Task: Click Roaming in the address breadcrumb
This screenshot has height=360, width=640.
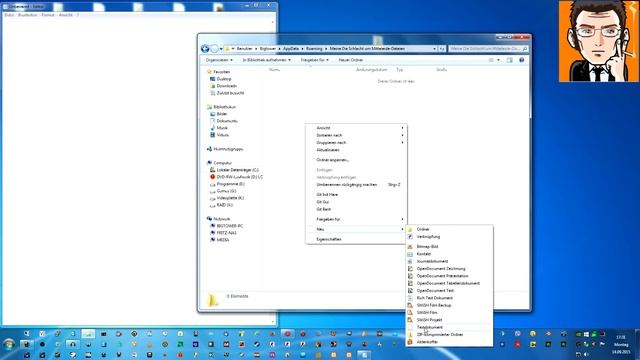Action: pos(314,49)
